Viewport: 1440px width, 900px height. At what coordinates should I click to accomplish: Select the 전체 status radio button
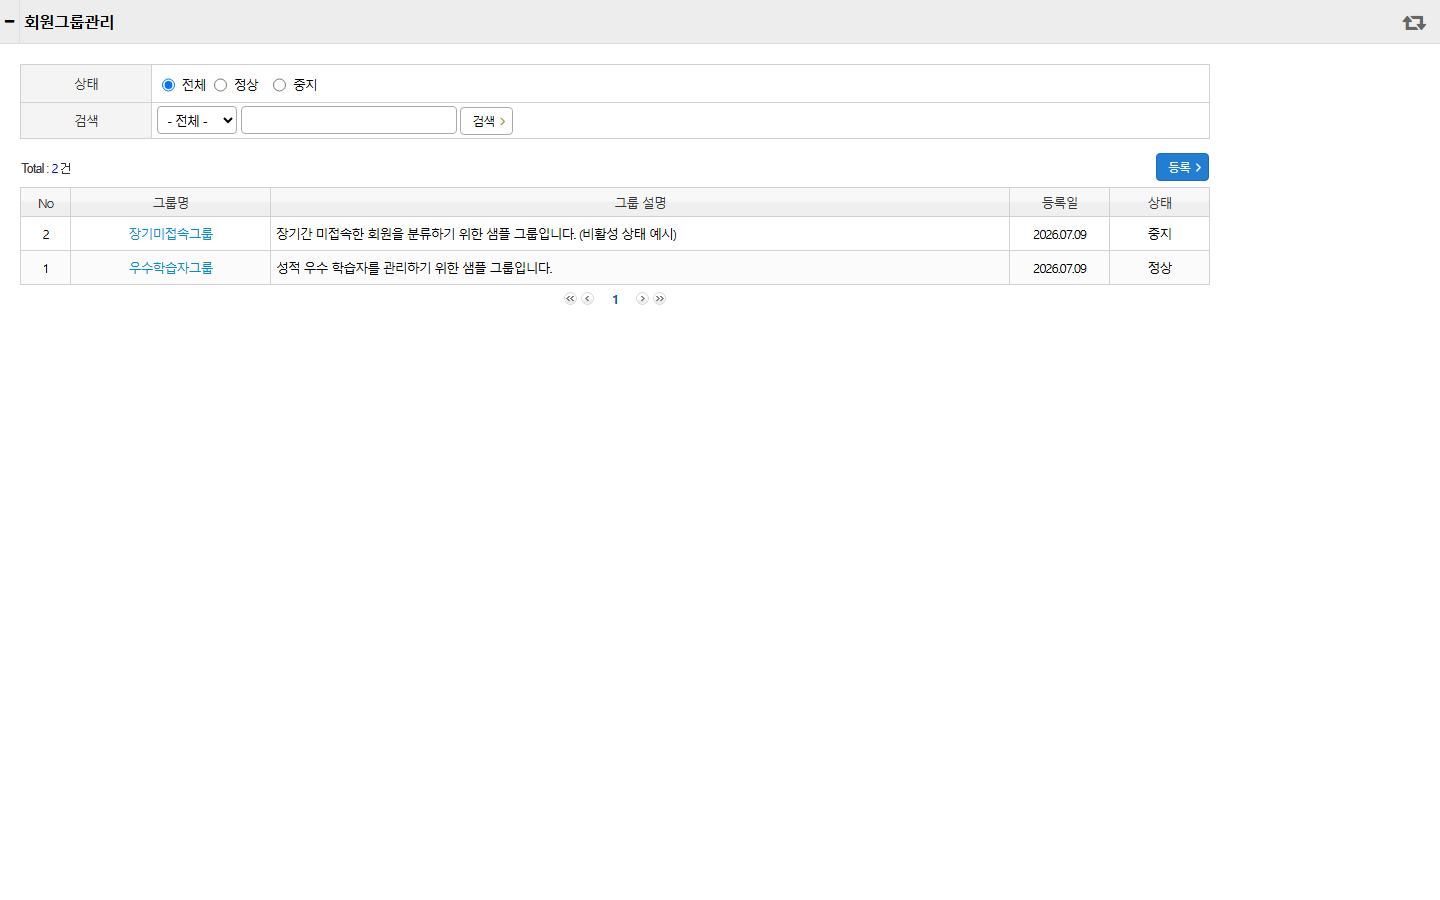pyautogui.click(x=168, y=85)
